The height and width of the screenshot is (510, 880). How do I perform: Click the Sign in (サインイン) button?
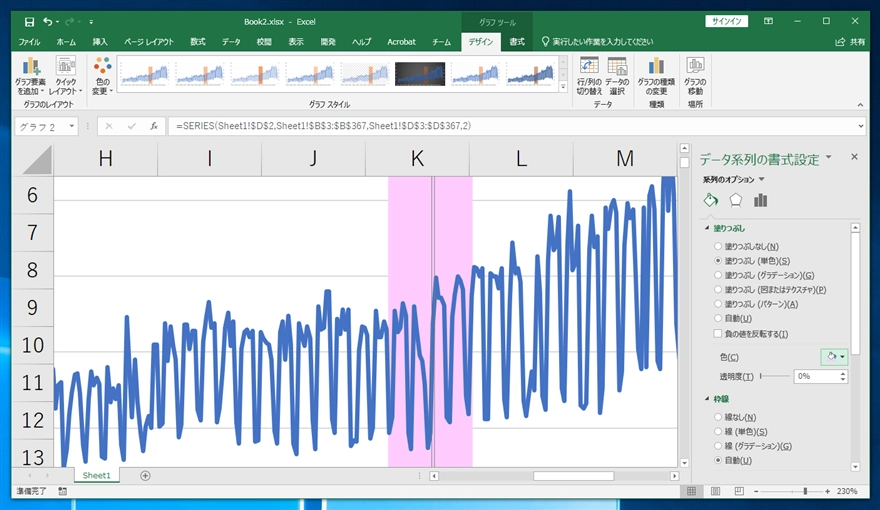tap(727, 21)
